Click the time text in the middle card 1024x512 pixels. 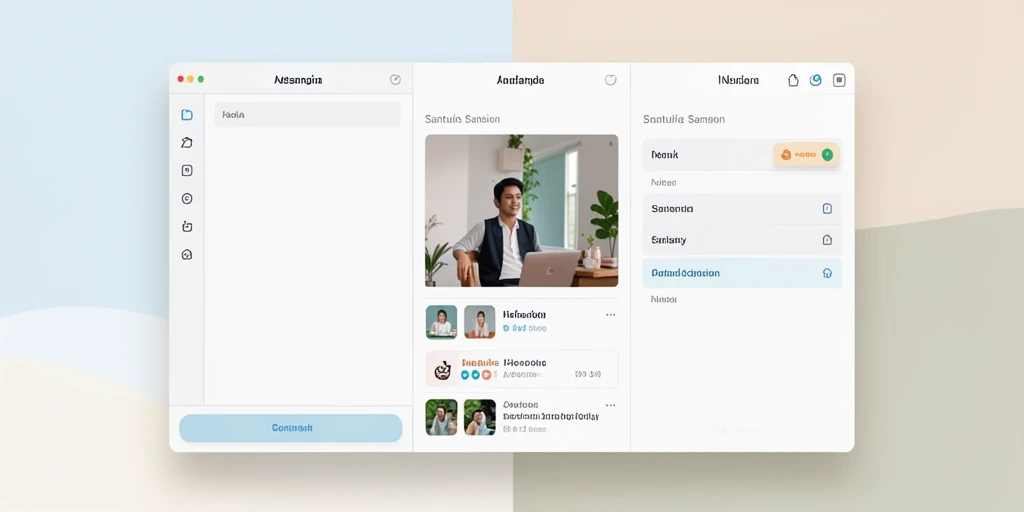[x=588, y=375]
